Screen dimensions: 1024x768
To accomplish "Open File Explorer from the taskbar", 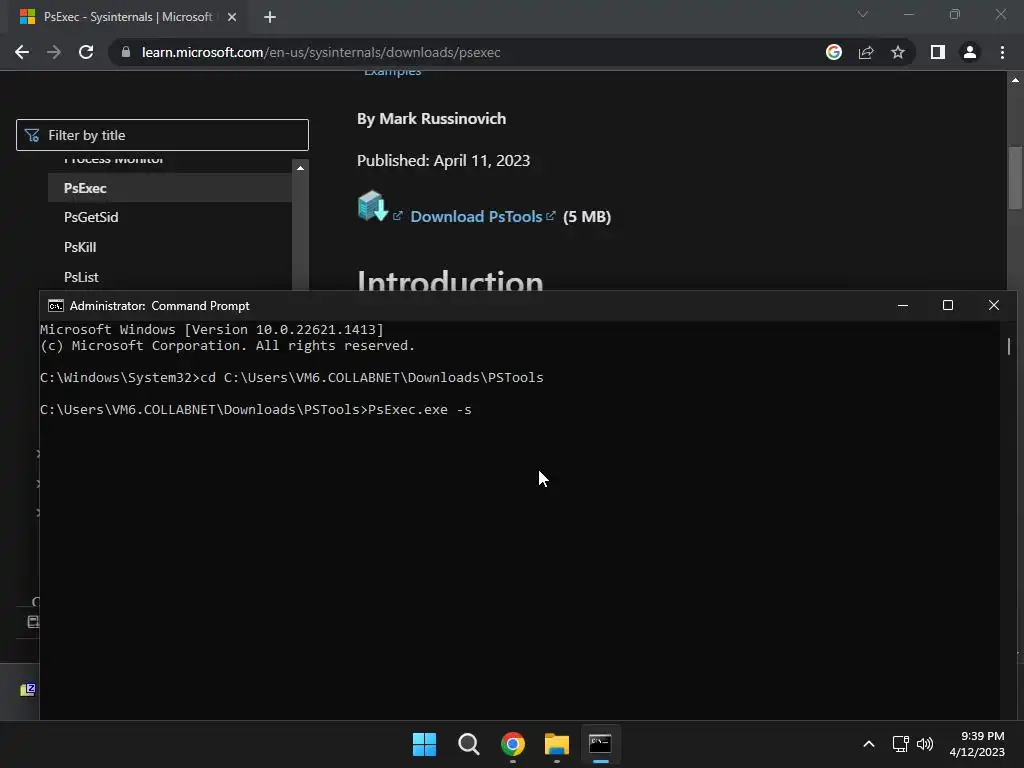I will tap(556, 744).
